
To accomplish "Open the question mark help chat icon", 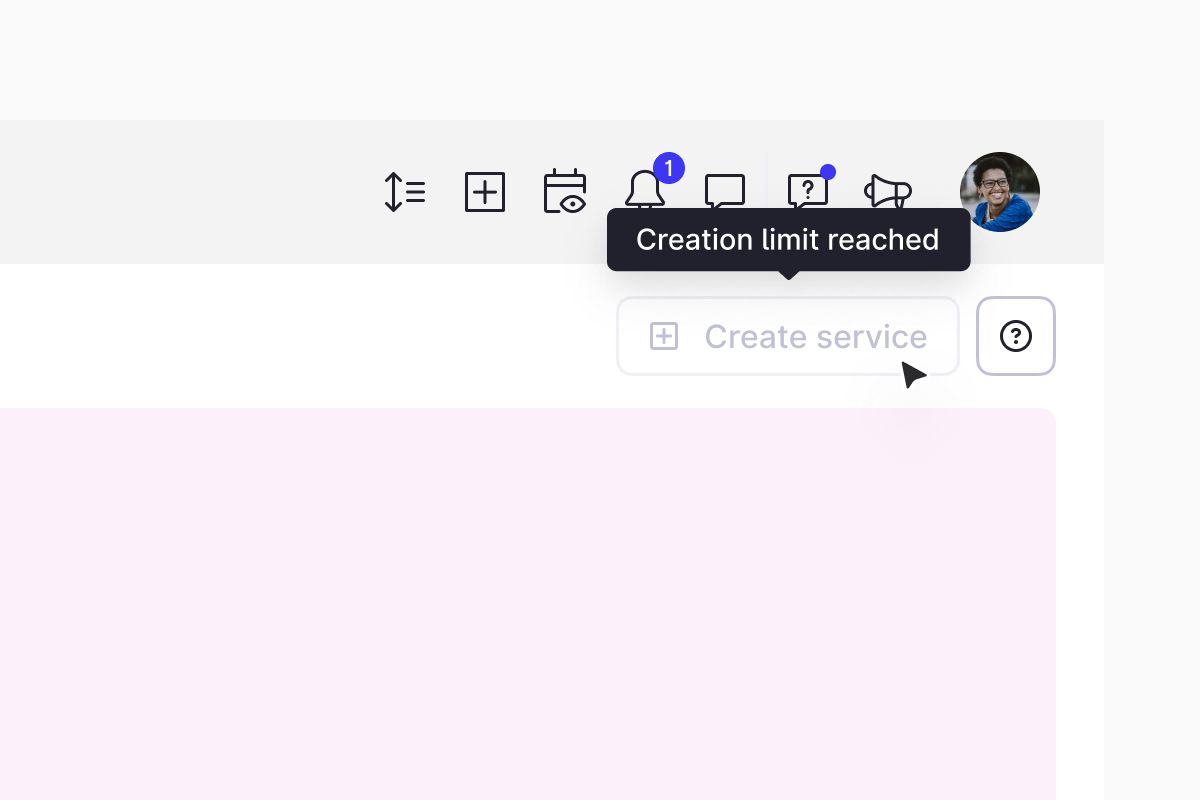I will [808, 191].
